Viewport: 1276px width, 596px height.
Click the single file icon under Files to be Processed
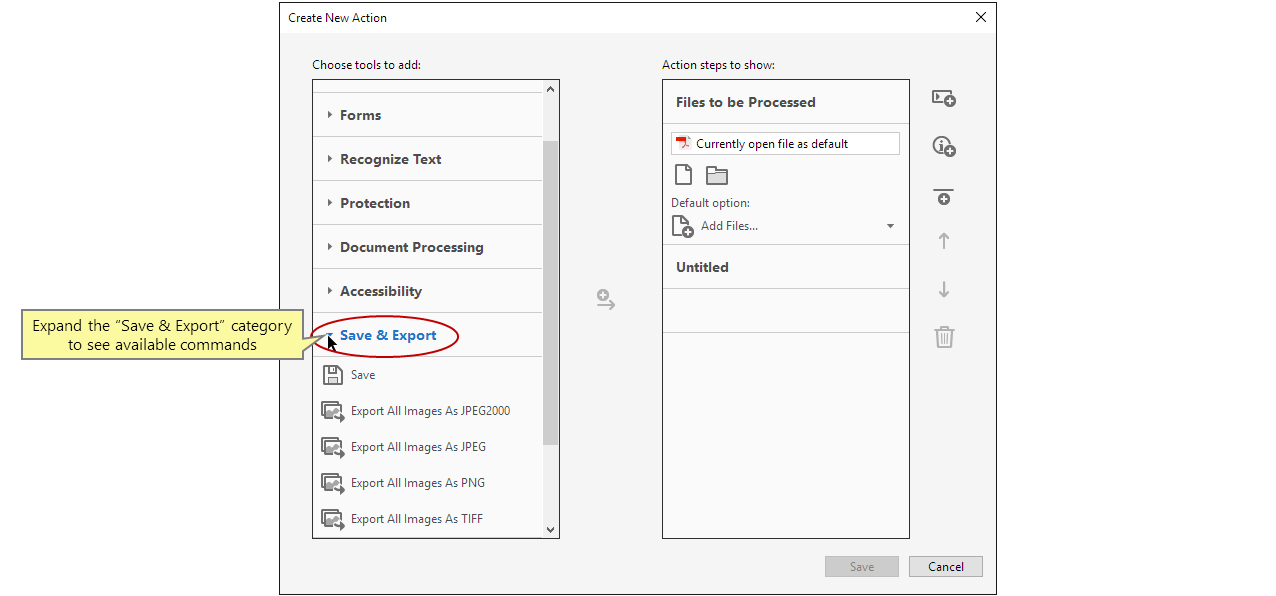click(x=683, y=174)
